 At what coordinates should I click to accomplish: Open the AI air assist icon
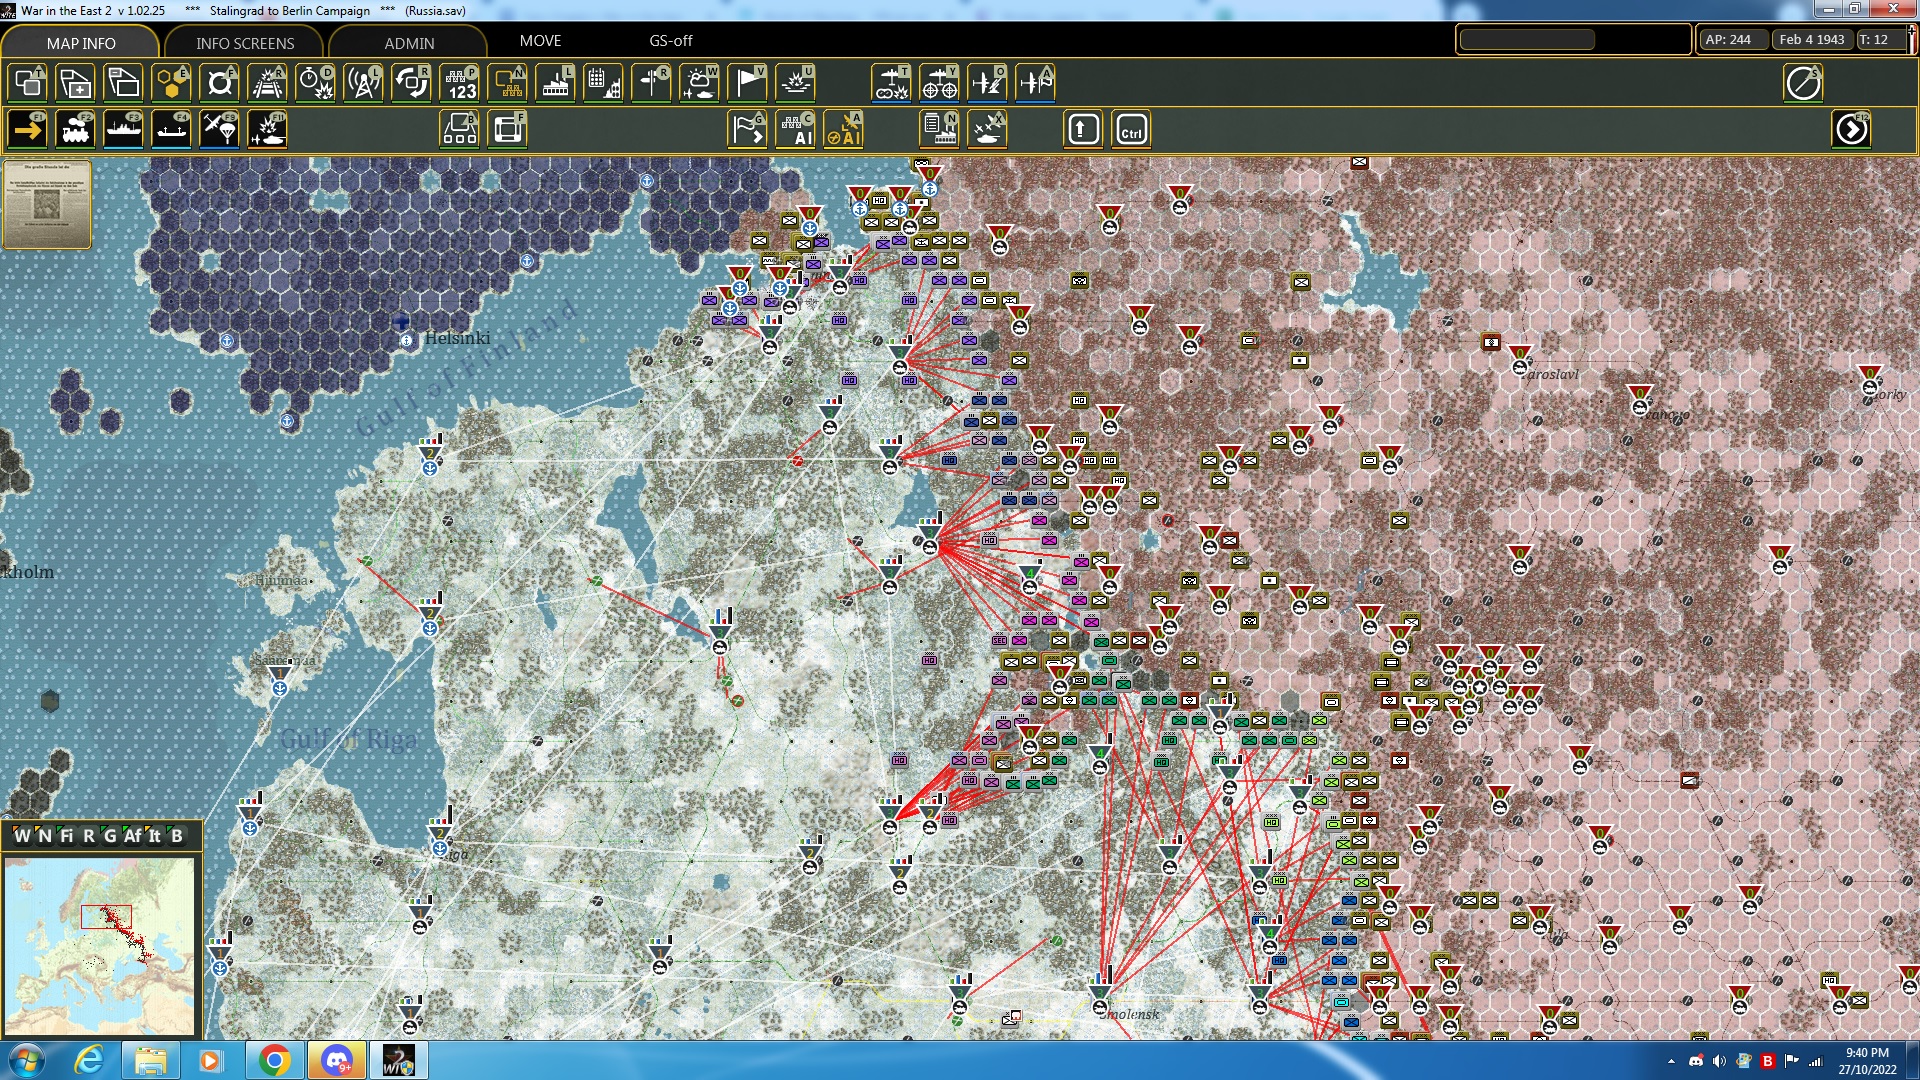point(843,130)
